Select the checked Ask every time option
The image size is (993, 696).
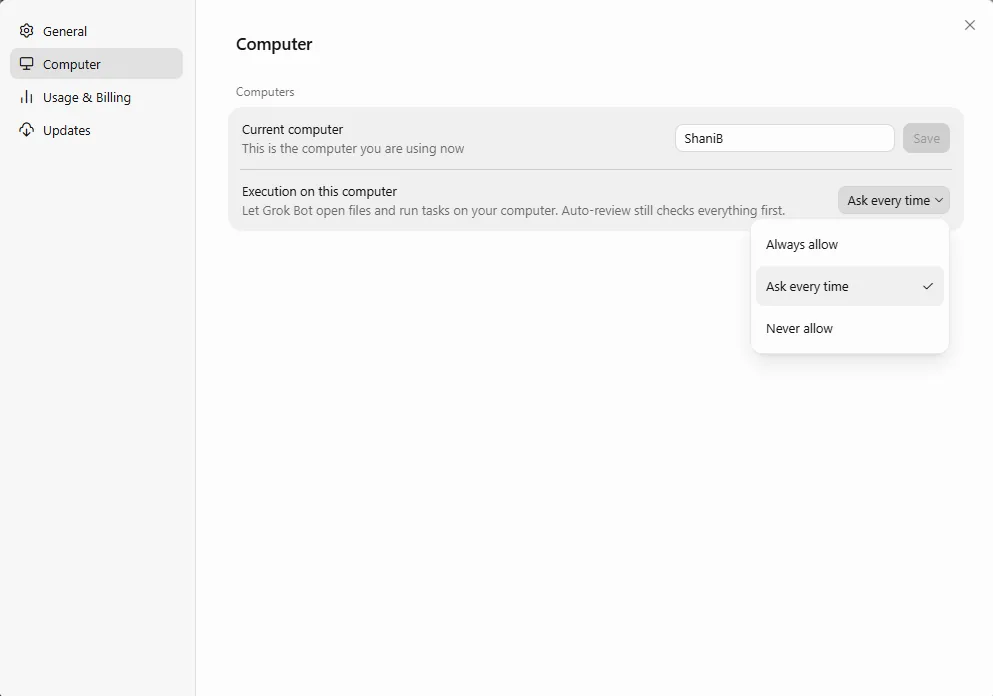pyautogui.click(x=849, y=286)
